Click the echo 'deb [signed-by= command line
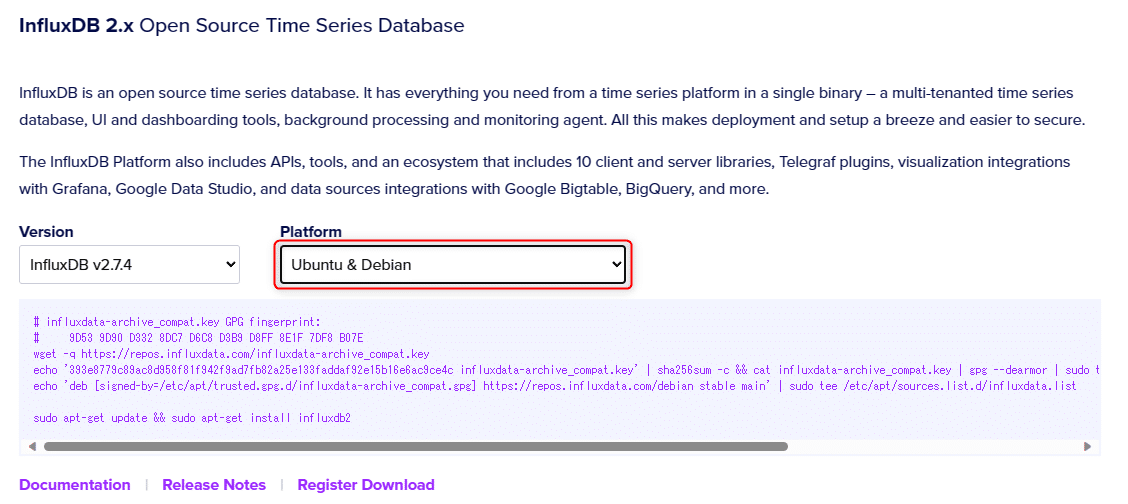Viewport: 1128px width, 504px height. [555, 386]
